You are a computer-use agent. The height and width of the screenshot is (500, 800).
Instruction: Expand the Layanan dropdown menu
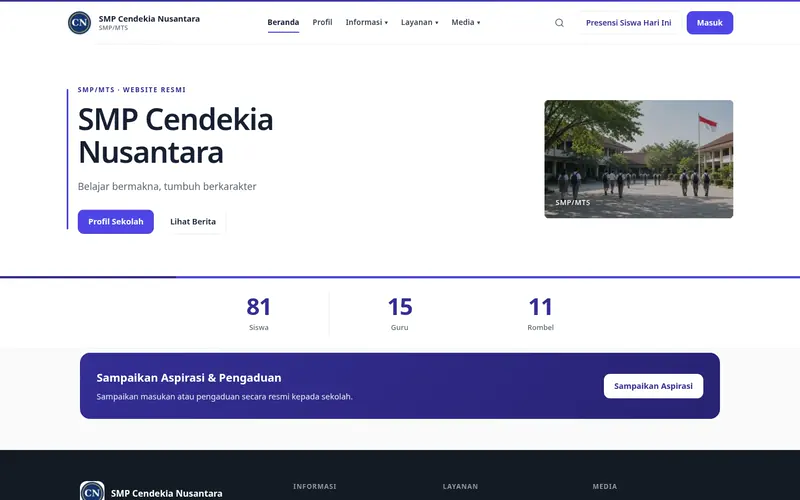coord(419,22)
